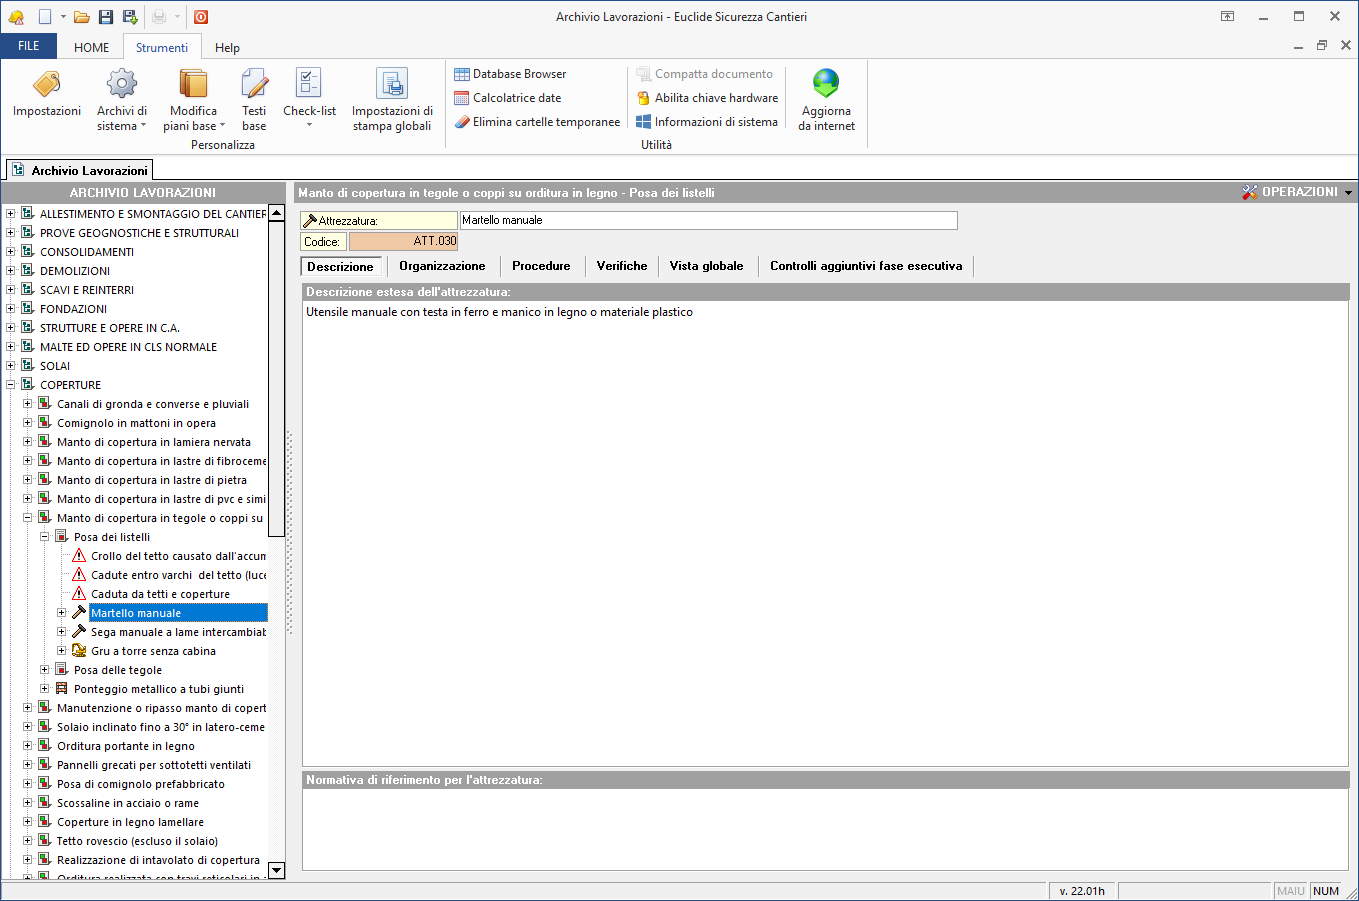Click the Attrezzatura name input field
Image resolution: width=1359 pixels, height=901 pixels.
click(708, 220)
